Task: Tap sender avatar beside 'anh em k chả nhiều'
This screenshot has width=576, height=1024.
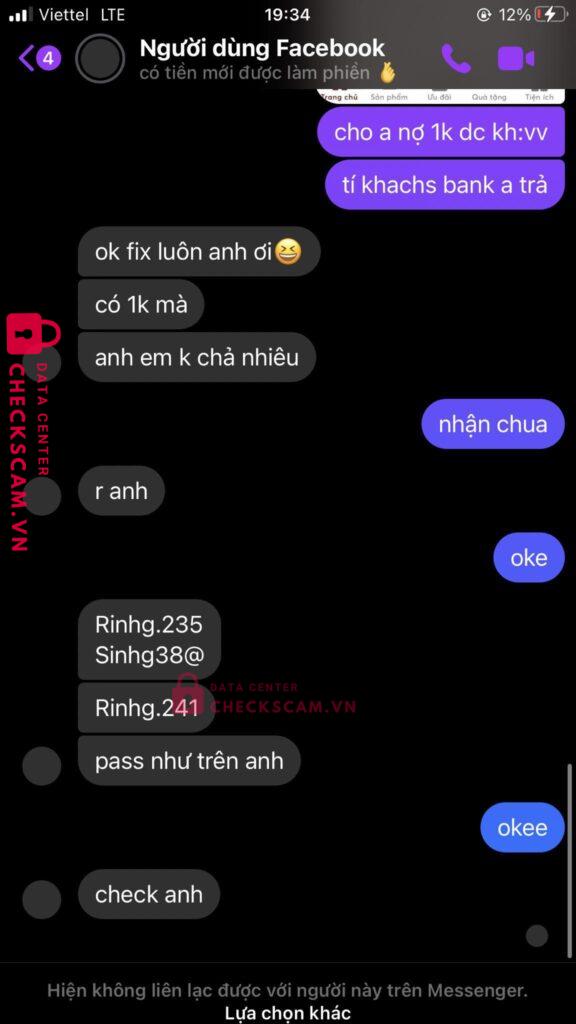Action: pos(42,362)
